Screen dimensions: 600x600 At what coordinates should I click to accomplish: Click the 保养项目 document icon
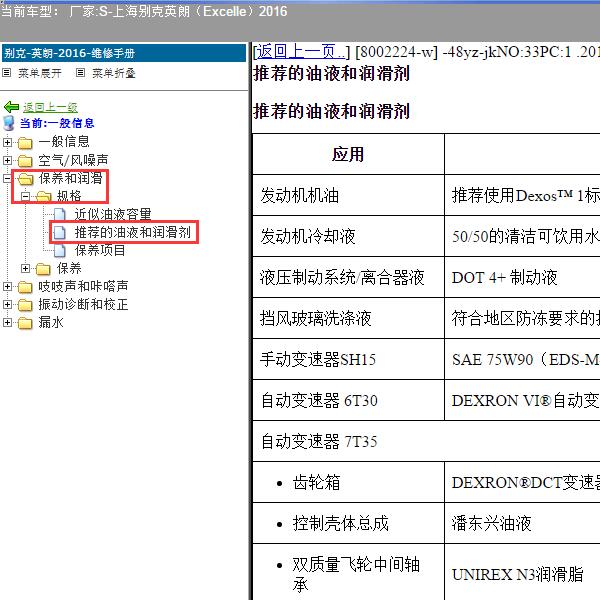pos(60,250)
